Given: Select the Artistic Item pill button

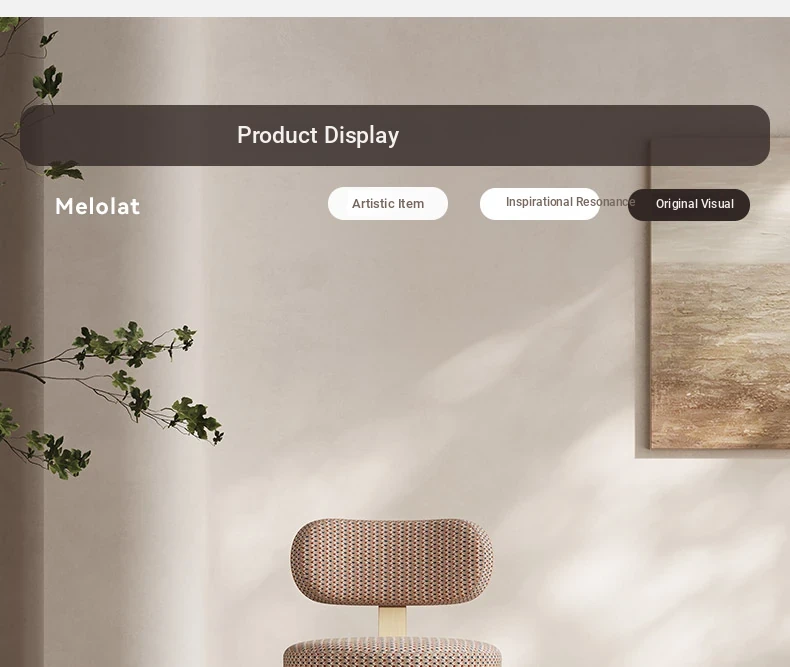Looking at the screenshot, I should click(x=387, y=204).
